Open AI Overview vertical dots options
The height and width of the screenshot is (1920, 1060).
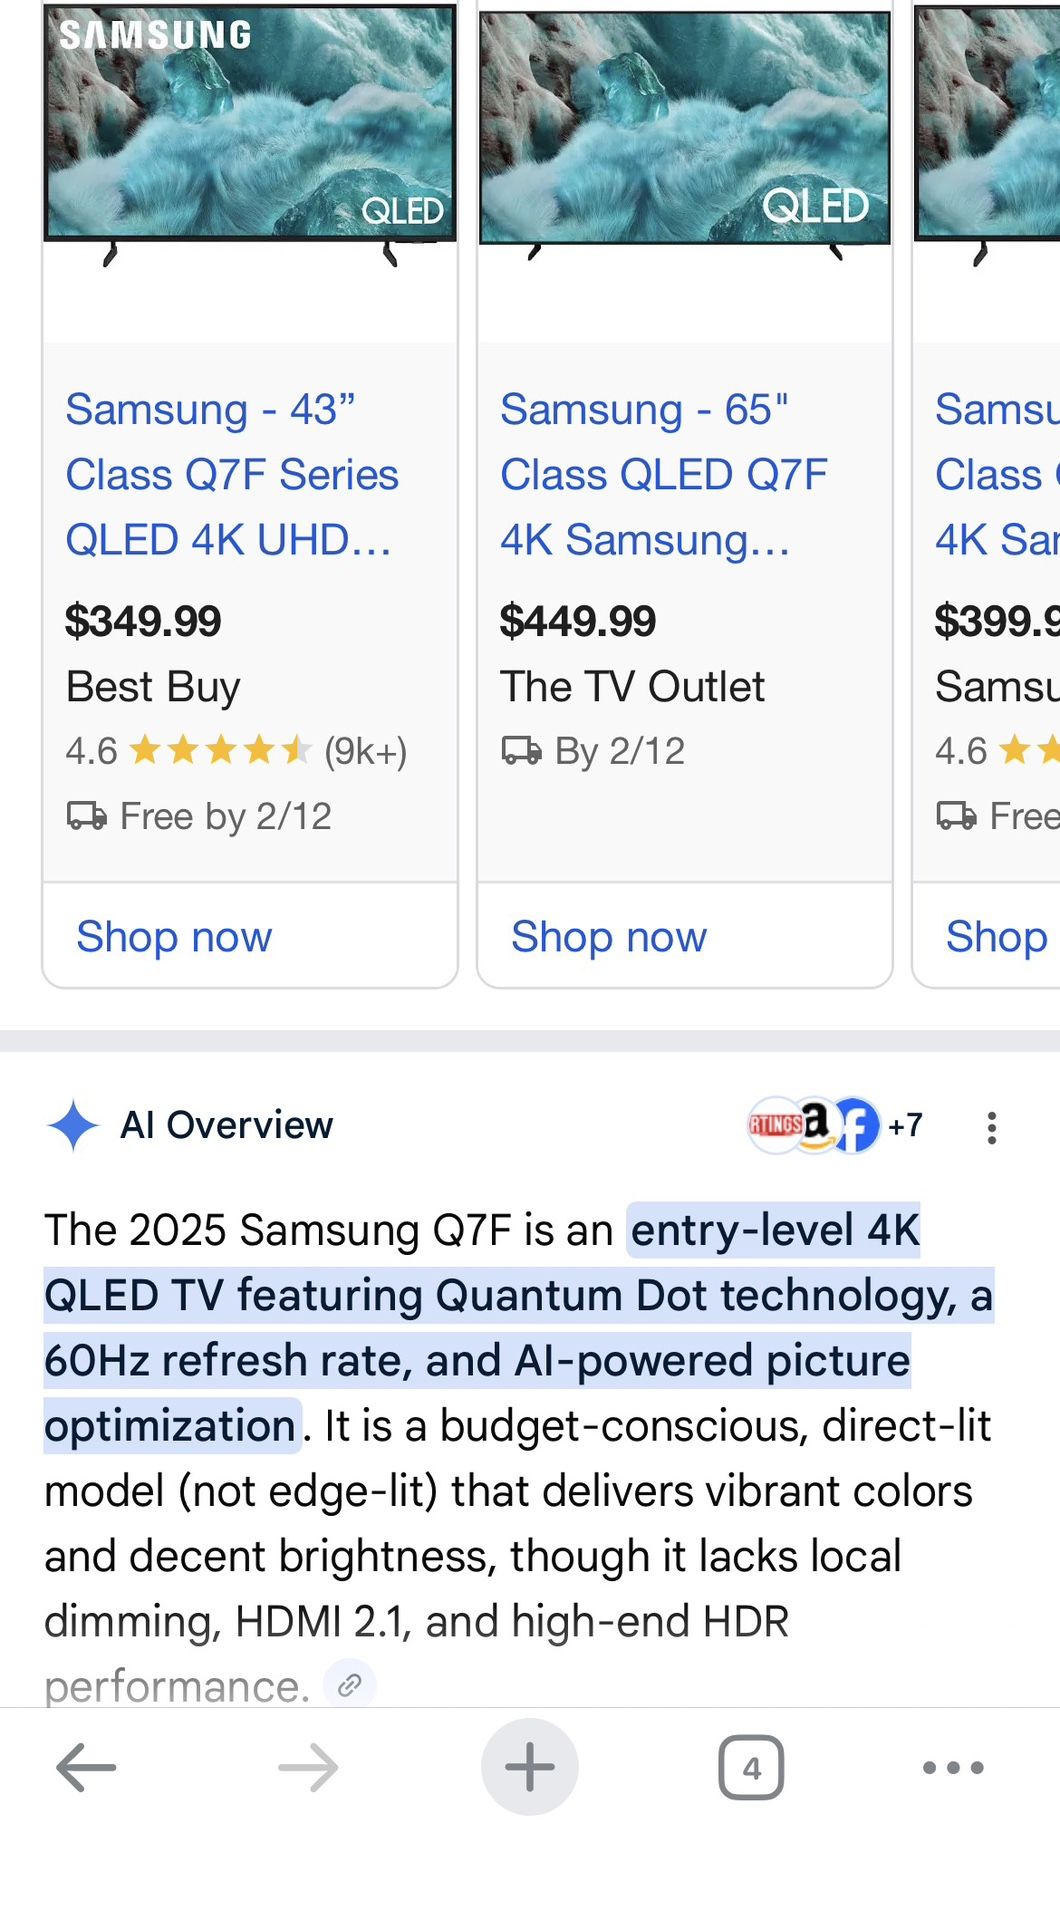[991, 1127]
